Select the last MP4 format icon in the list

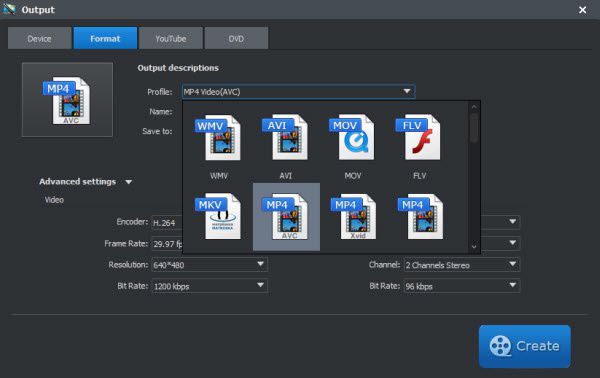pyautogui.click(x=421, y=217)
